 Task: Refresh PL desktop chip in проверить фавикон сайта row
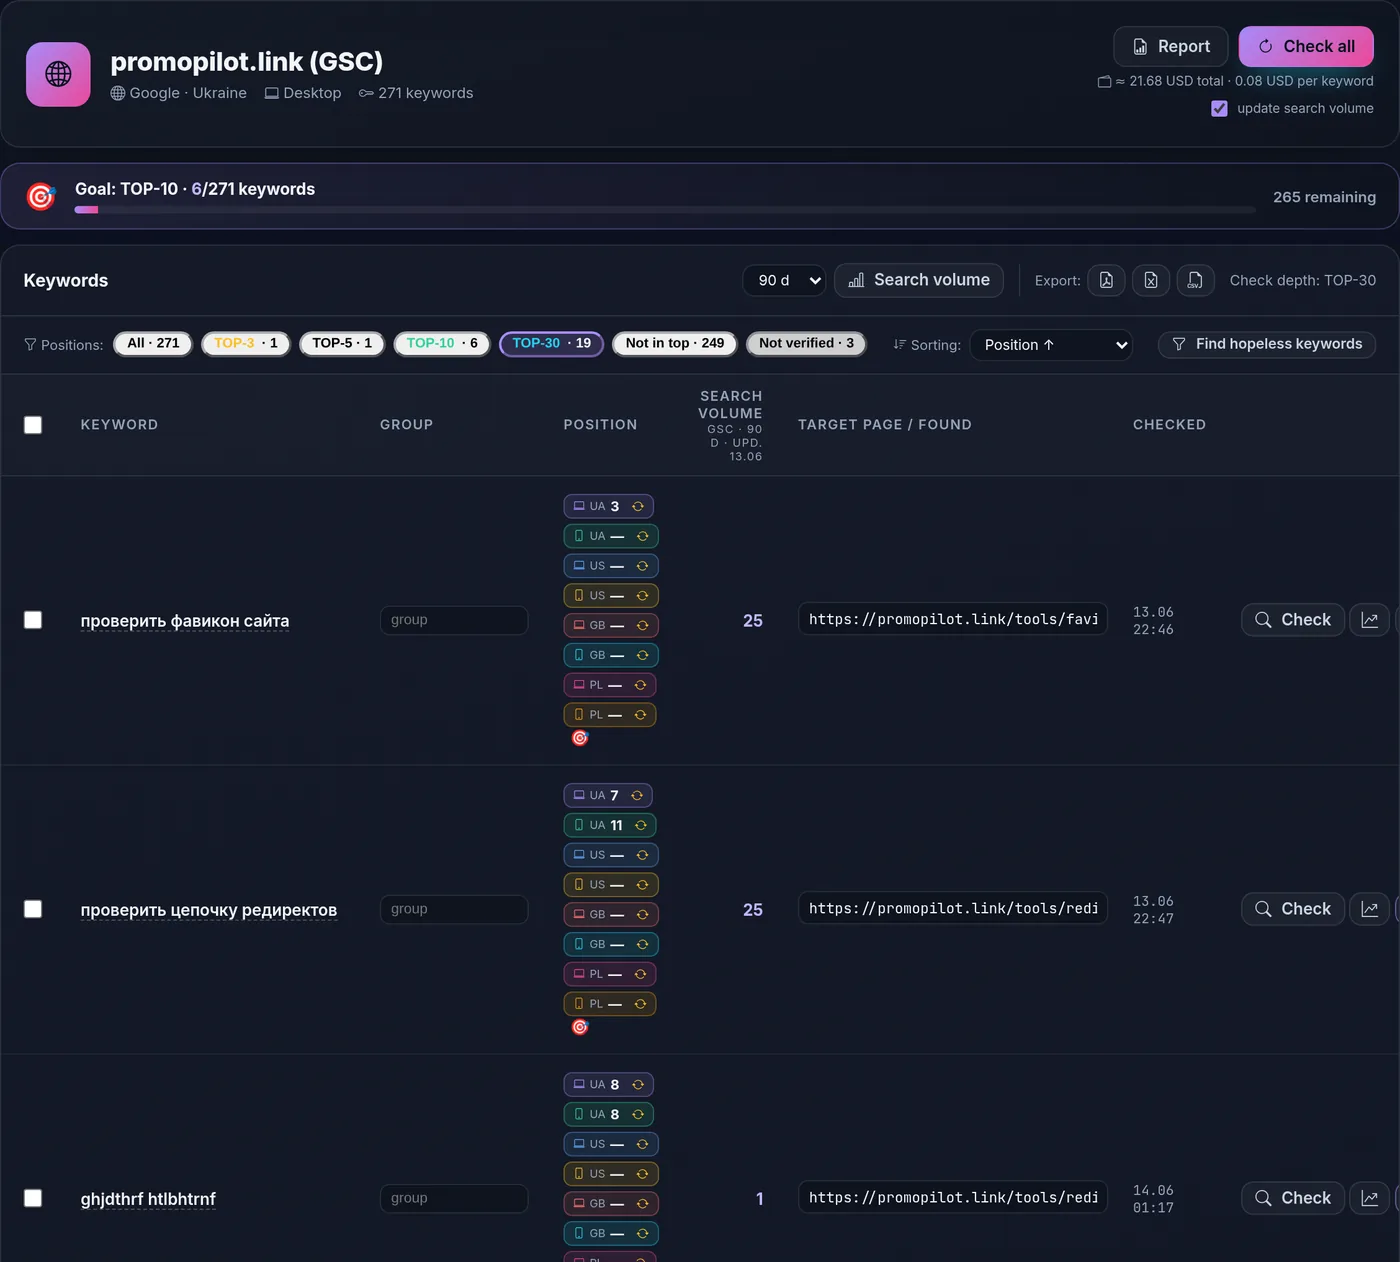point(641,685)
